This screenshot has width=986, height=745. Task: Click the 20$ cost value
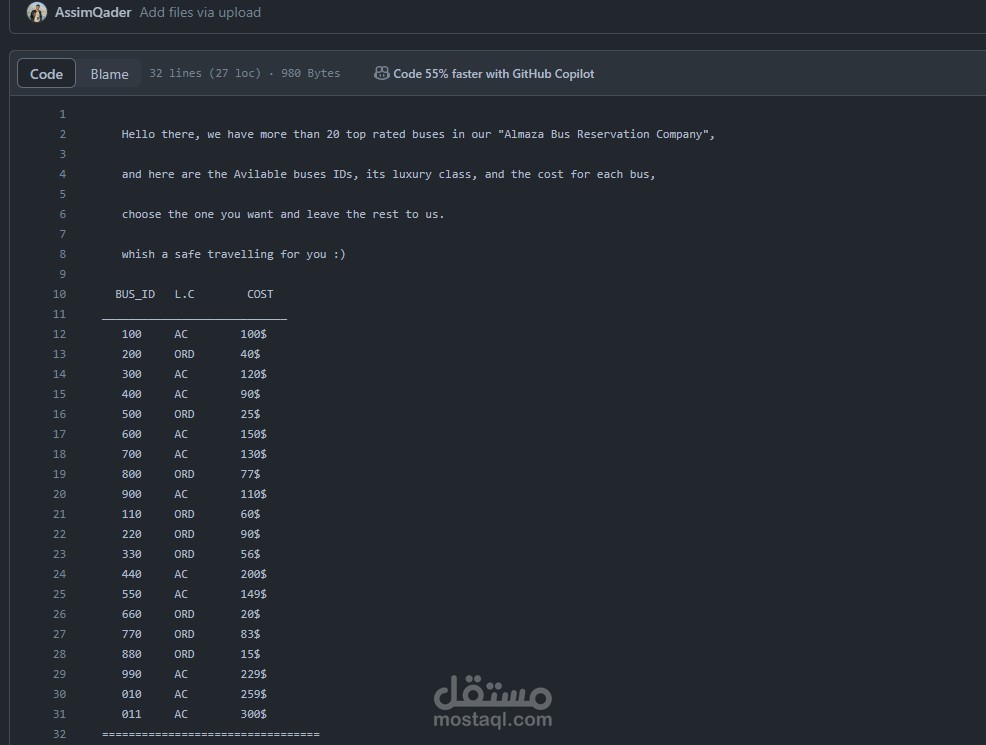click(250, 614)
